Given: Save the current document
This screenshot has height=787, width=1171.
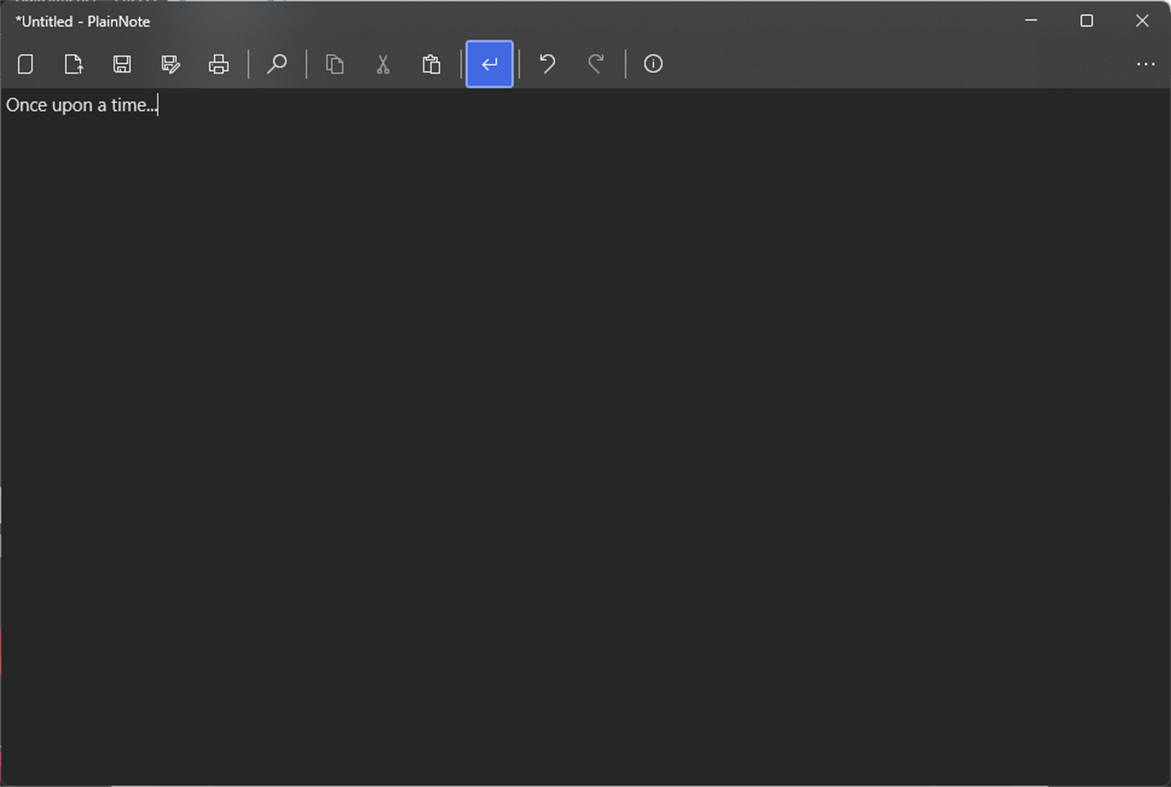Looking at the screenshot, I should (122, 63).
